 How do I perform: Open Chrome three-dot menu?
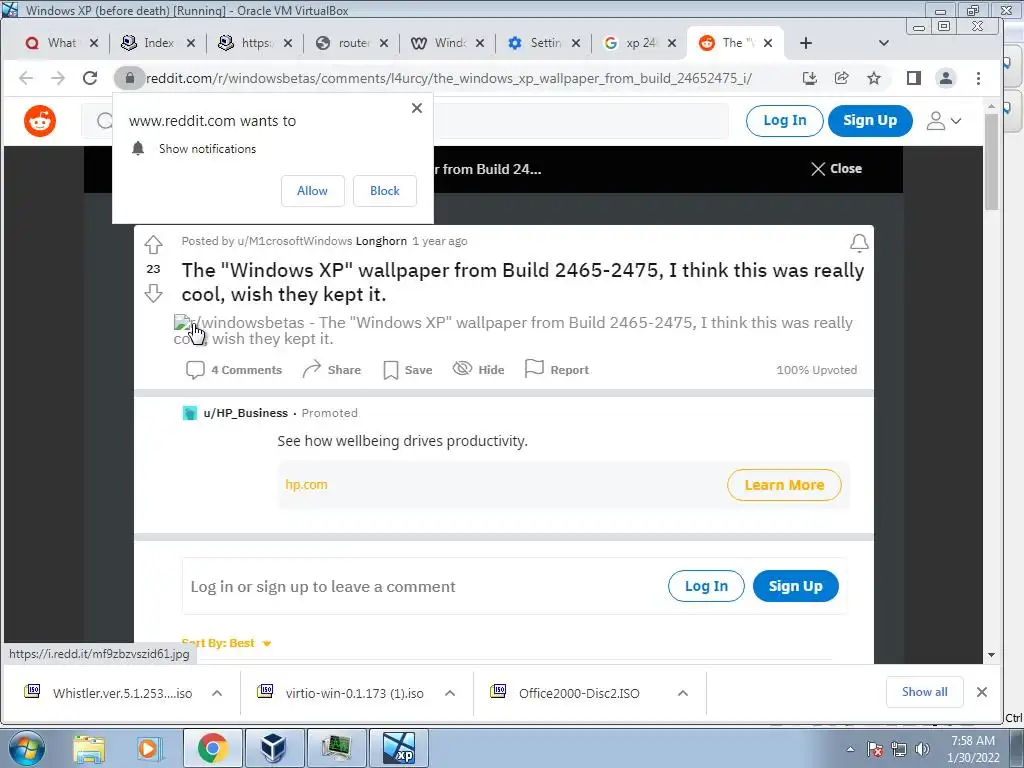[978, 78]
